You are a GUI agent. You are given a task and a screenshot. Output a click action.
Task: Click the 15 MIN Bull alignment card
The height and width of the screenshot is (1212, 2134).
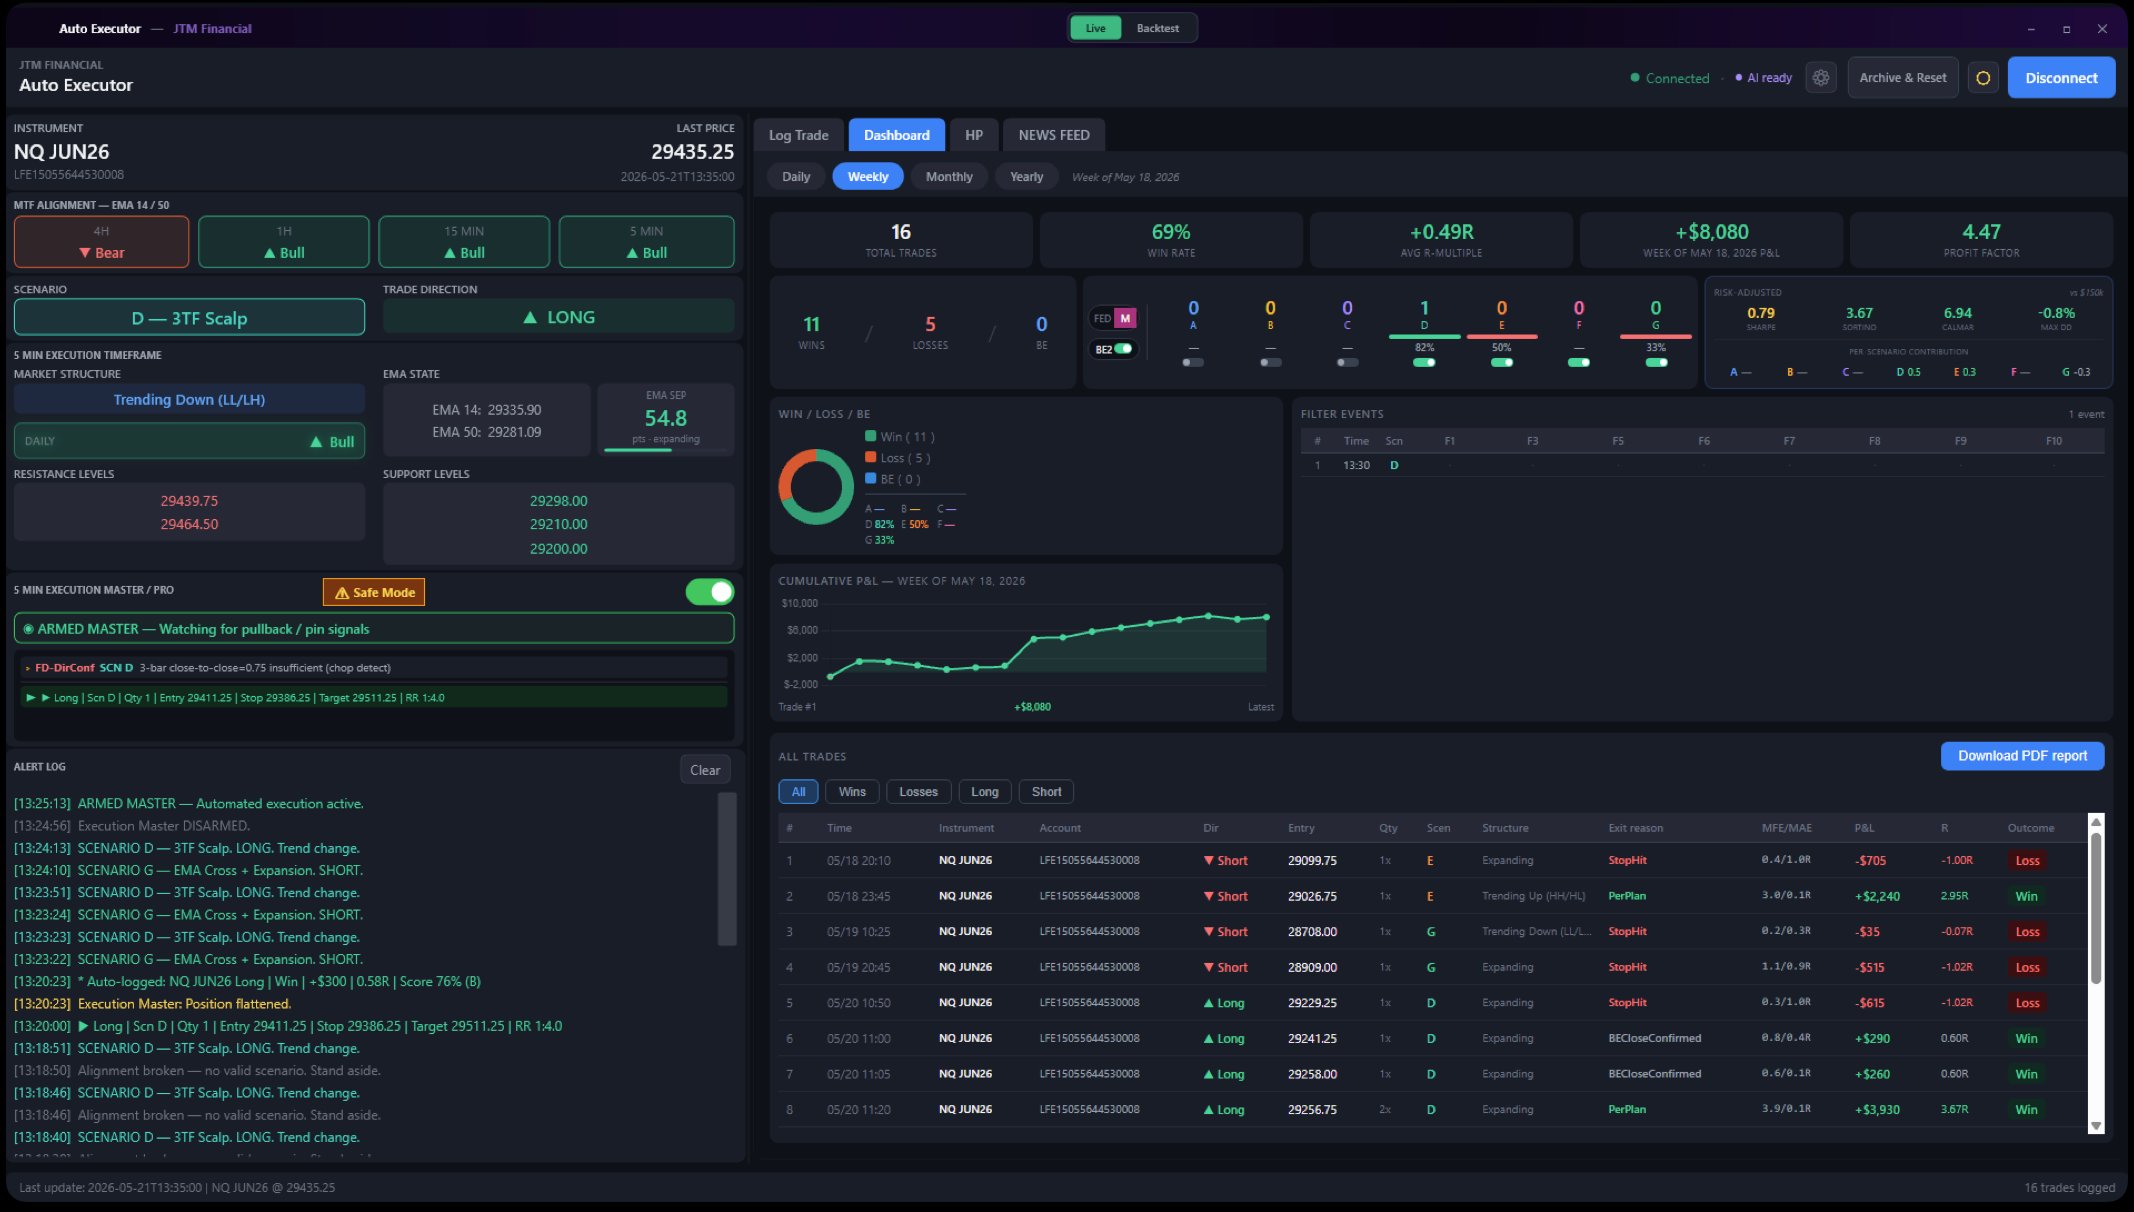coord(464,242)
